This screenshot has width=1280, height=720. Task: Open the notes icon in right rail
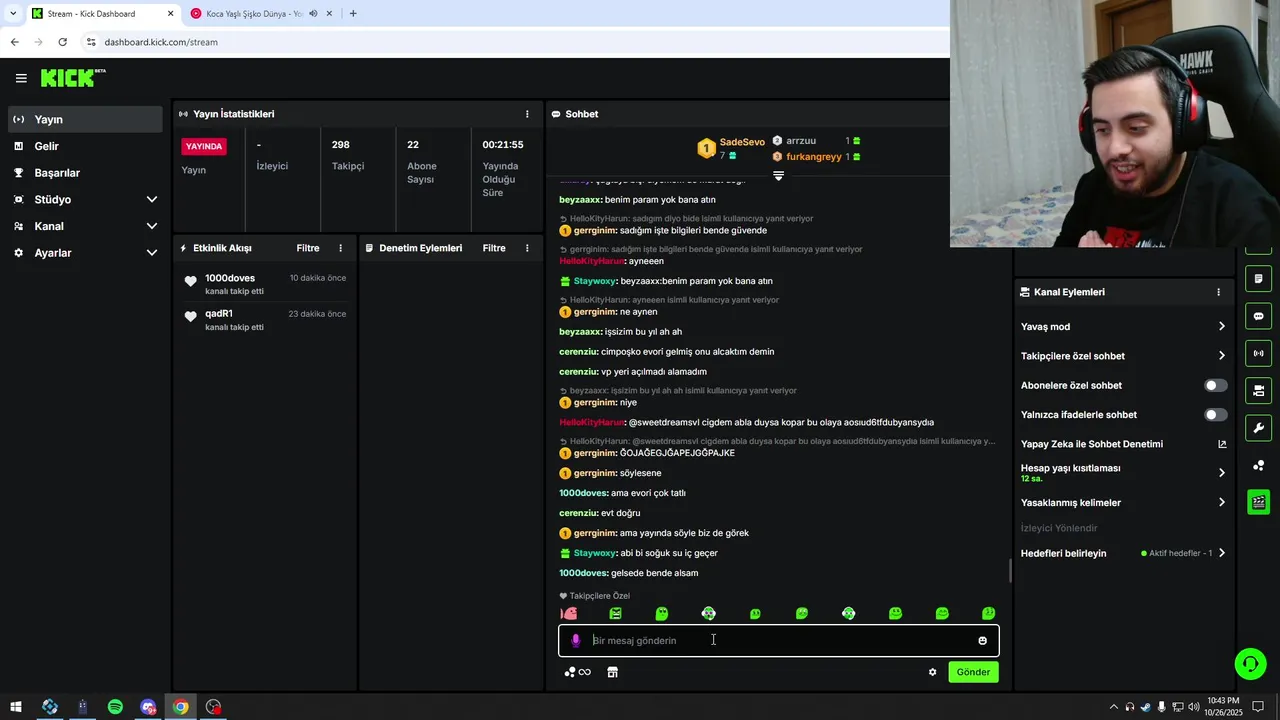1258,278
